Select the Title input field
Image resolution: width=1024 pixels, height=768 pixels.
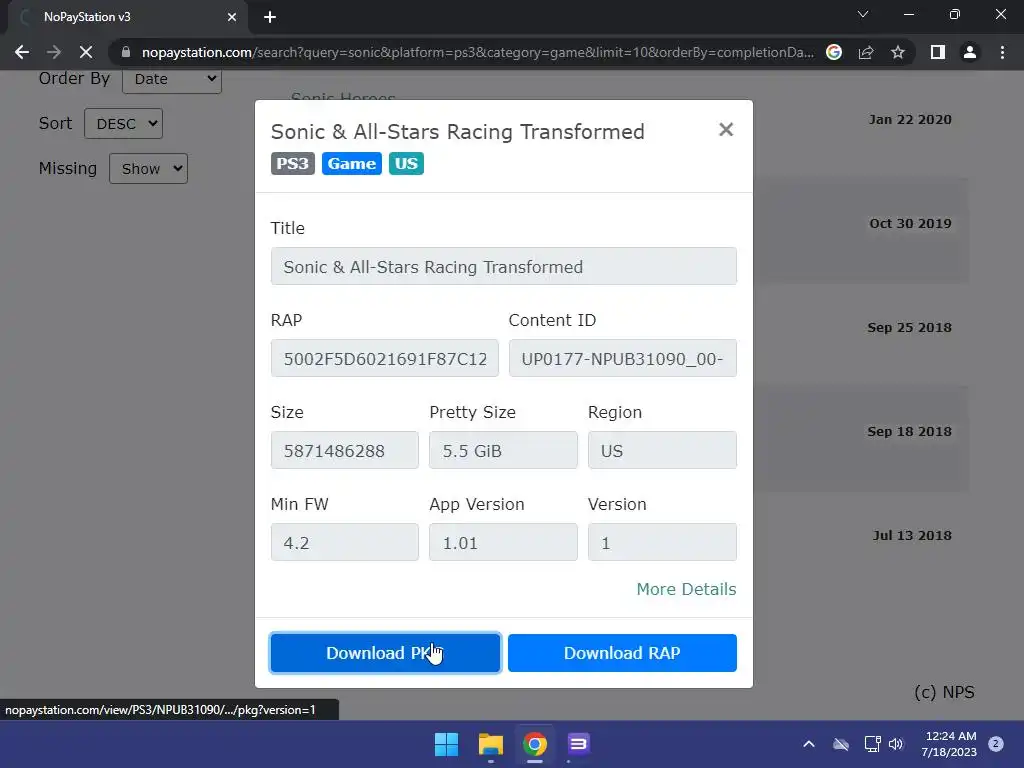click(504, 266)
